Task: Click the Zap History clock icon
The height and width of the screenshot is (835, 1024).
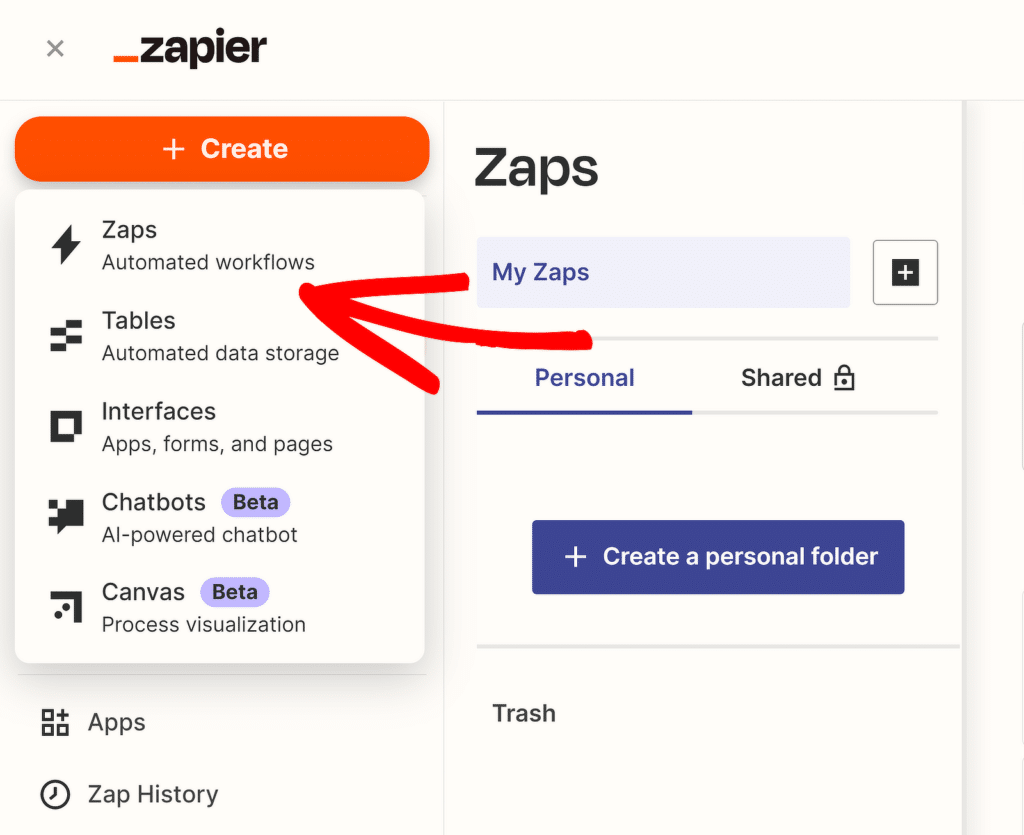Action: [x=55, y=794]
